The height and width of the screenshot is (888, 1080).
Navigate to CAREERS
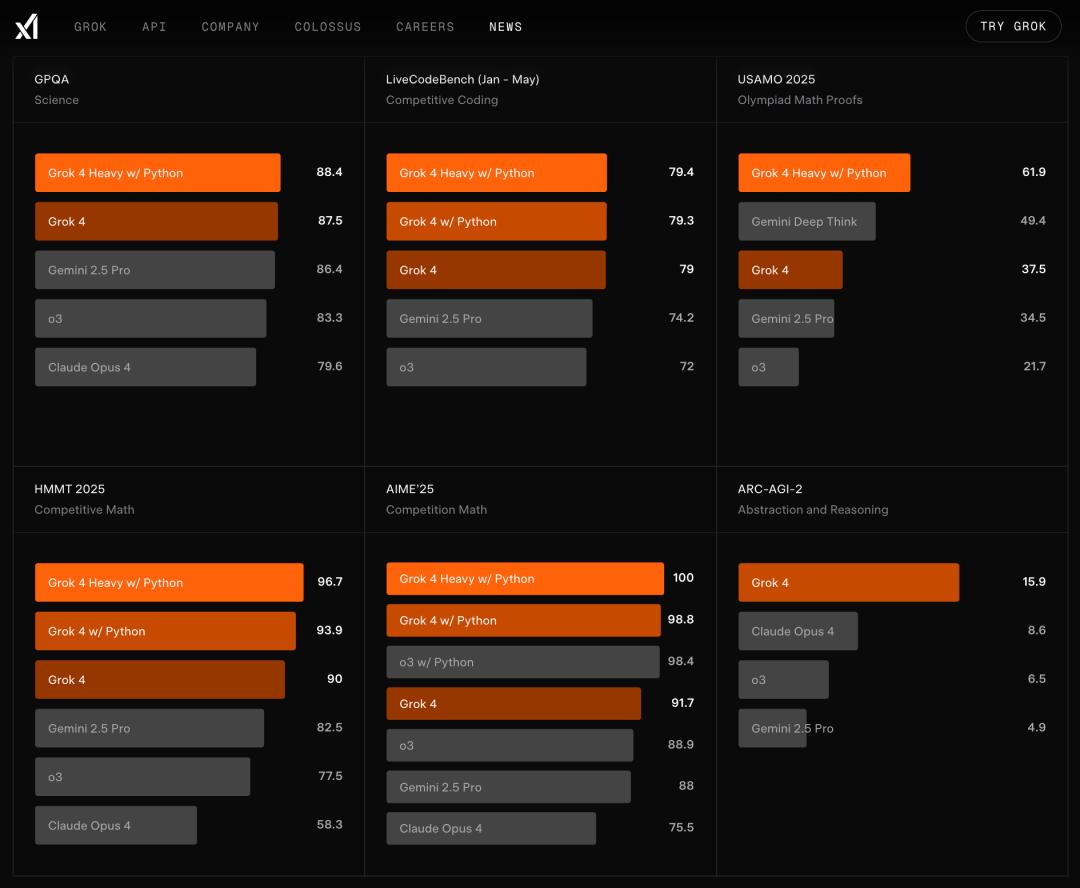coord(425,27)
